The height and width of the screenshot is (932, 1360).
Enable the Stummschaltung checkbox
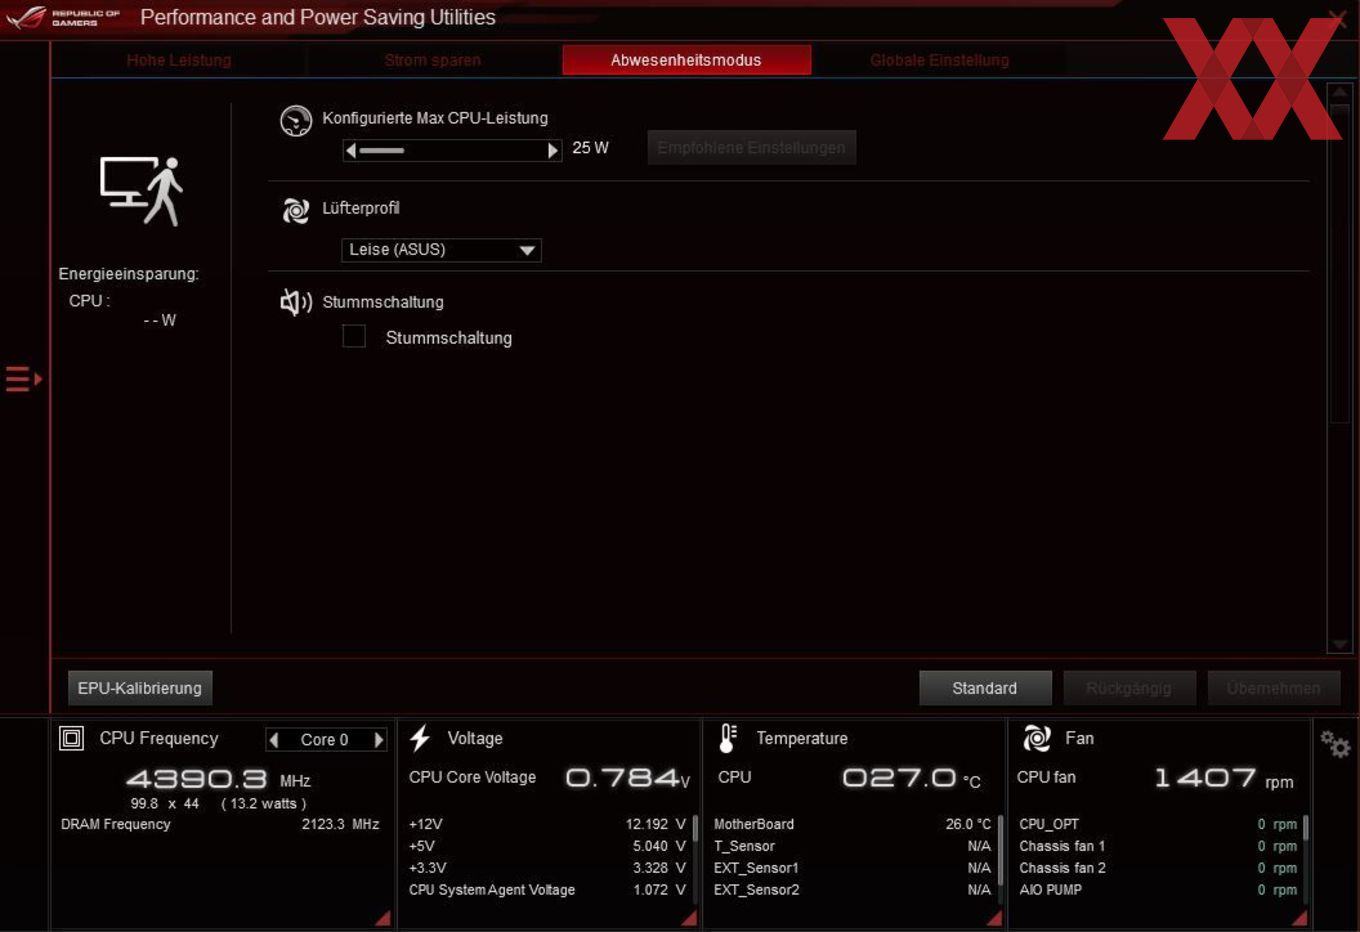pos(354,336)
